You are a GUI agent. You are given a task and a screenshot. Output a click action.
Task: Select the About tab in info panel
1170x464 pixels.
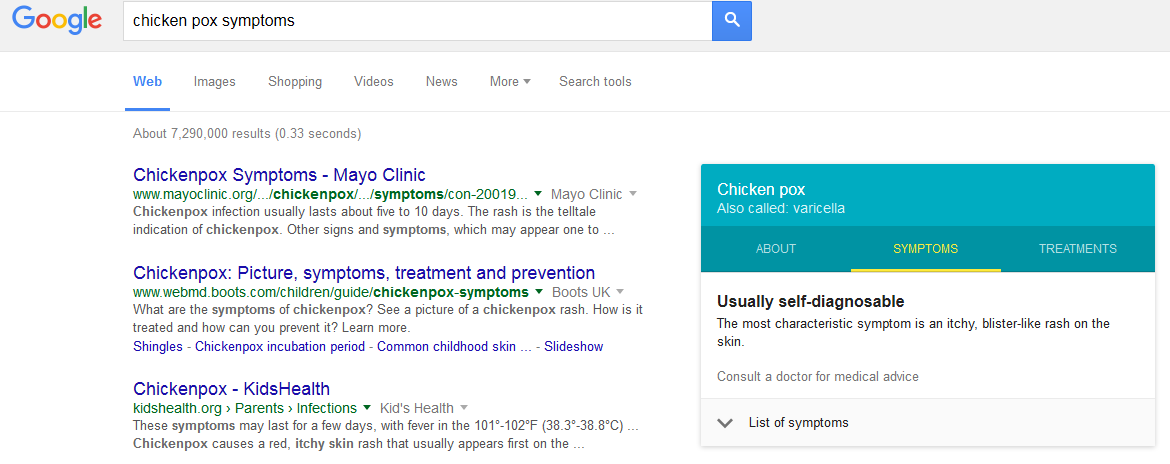tap(776, 249)
